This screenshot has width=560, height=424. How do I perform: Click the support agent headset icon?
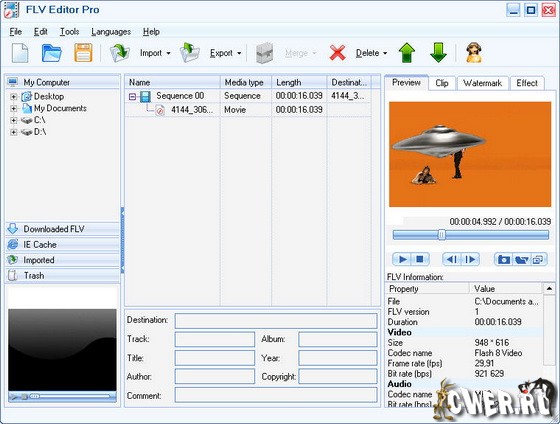[474, 53]
